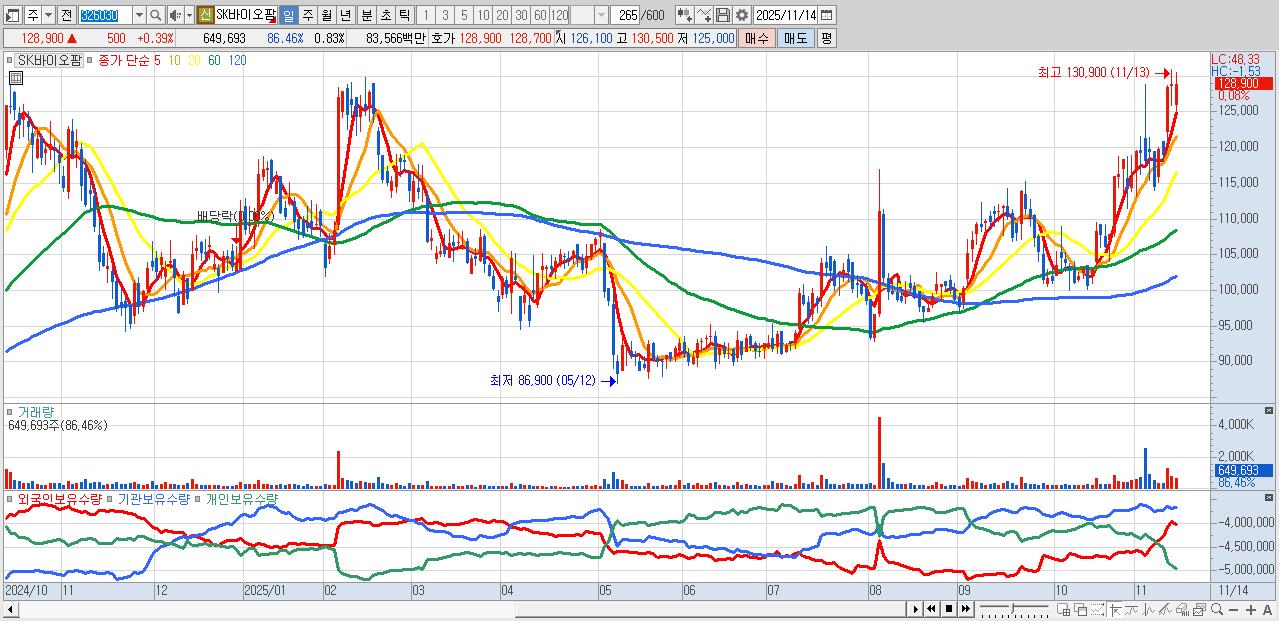Click the chart image capture icon
Image resolution: width=1279 pixels, height=621 pixels.
pos(1199,609)
